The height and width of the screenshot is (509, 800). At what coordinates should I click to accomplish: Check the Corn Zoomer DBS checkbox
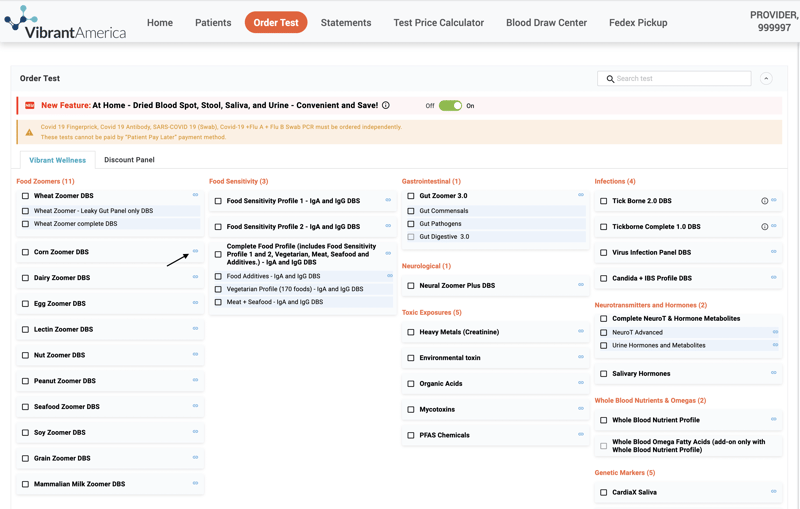click(x=26, y=252)
